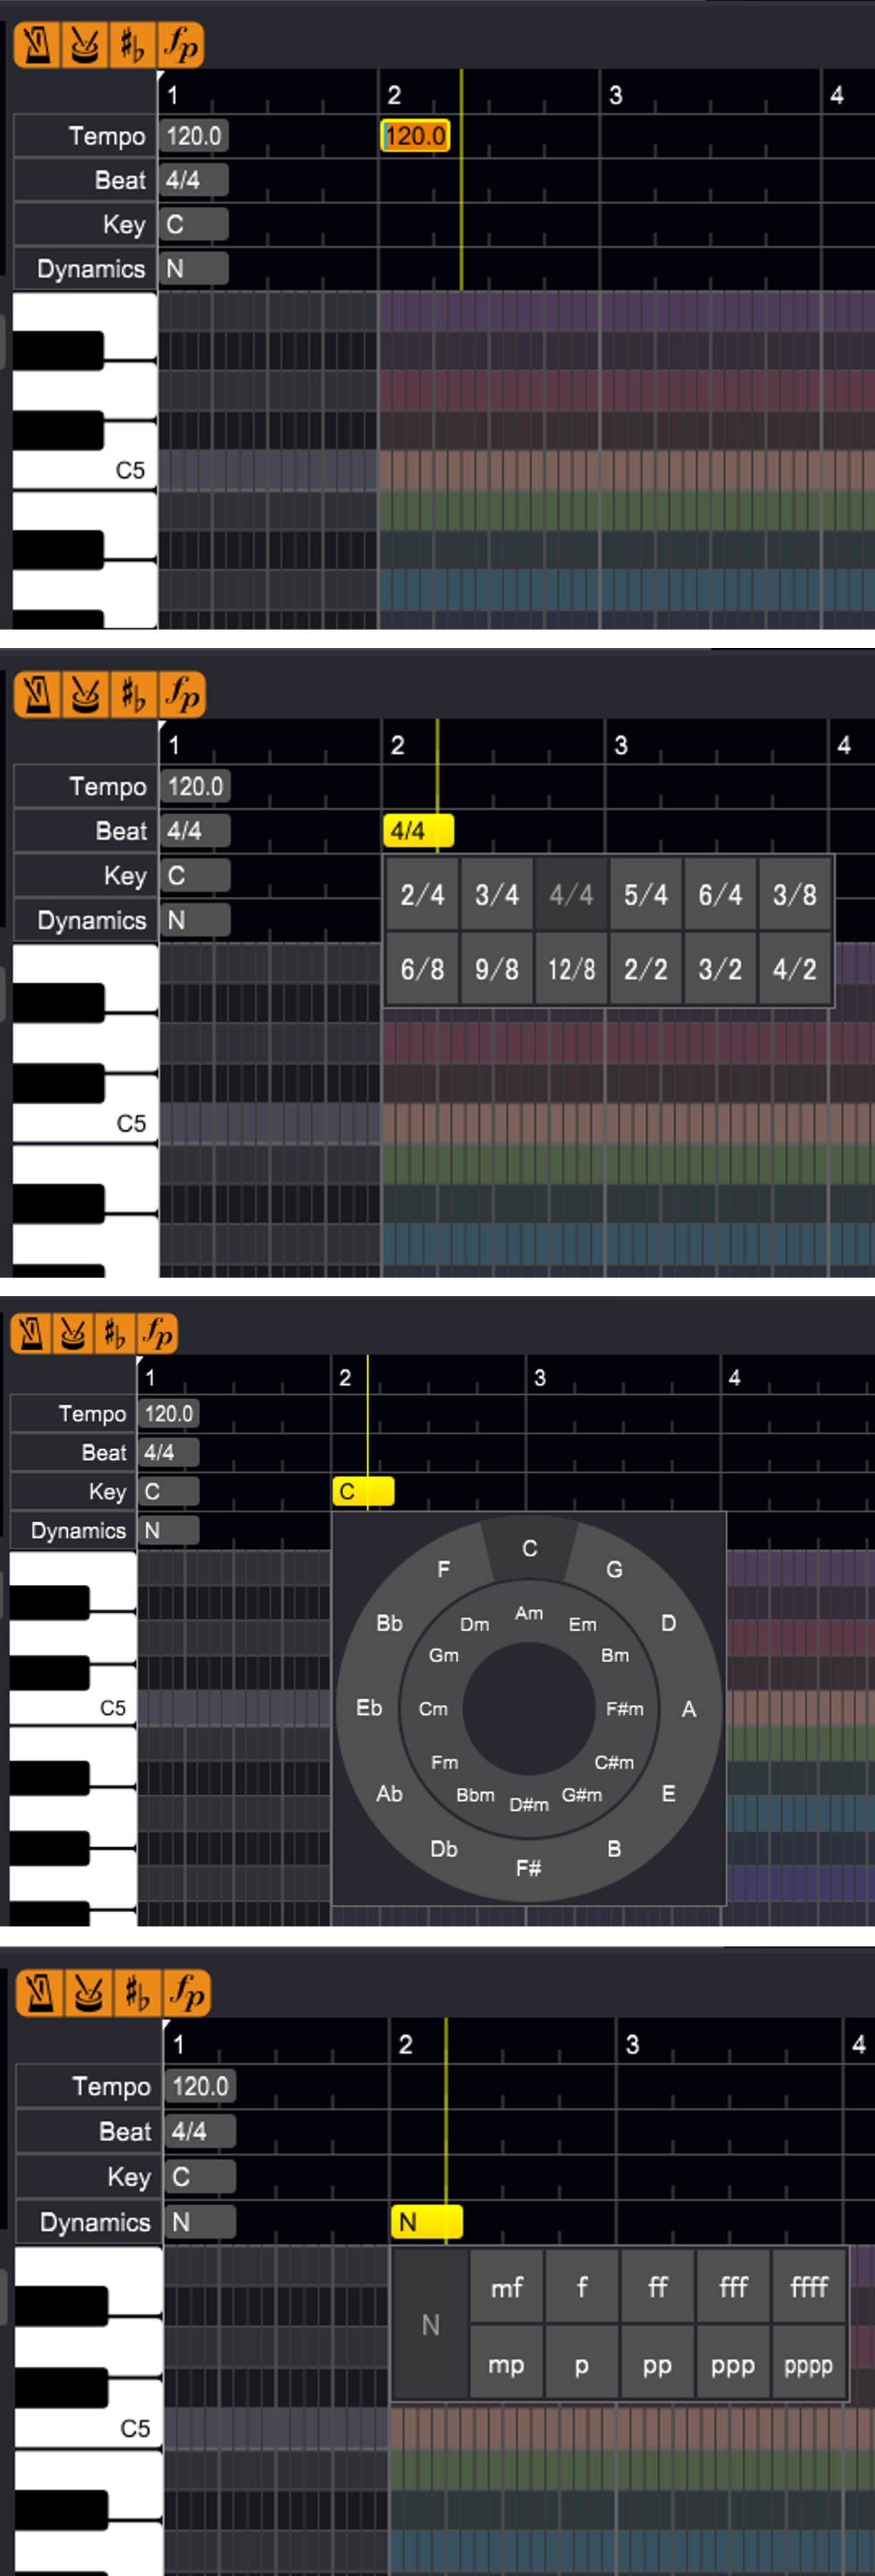Choose the fff dynamic marking
The width and height of the screenshot is (875, 2576).
point(733,2287)
